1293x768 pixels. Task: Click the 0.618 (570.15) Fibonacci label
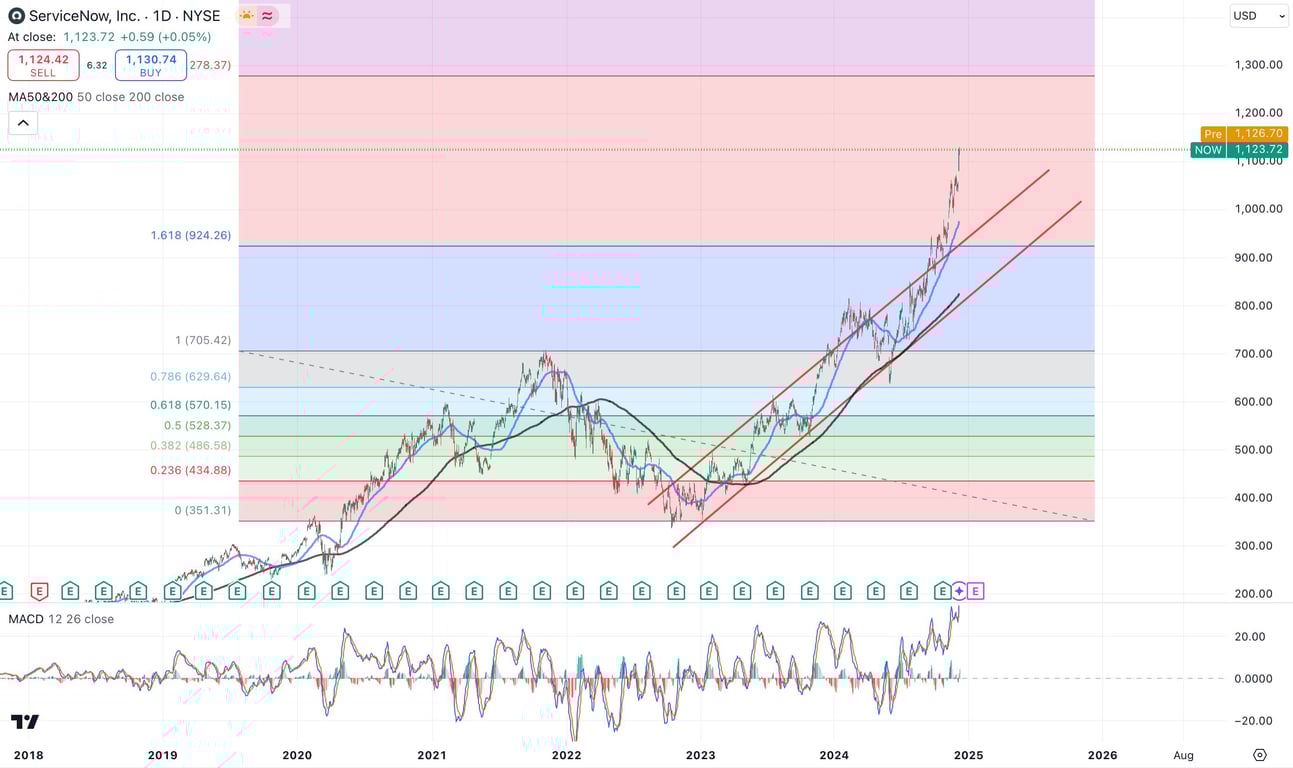tap(191, 405)
